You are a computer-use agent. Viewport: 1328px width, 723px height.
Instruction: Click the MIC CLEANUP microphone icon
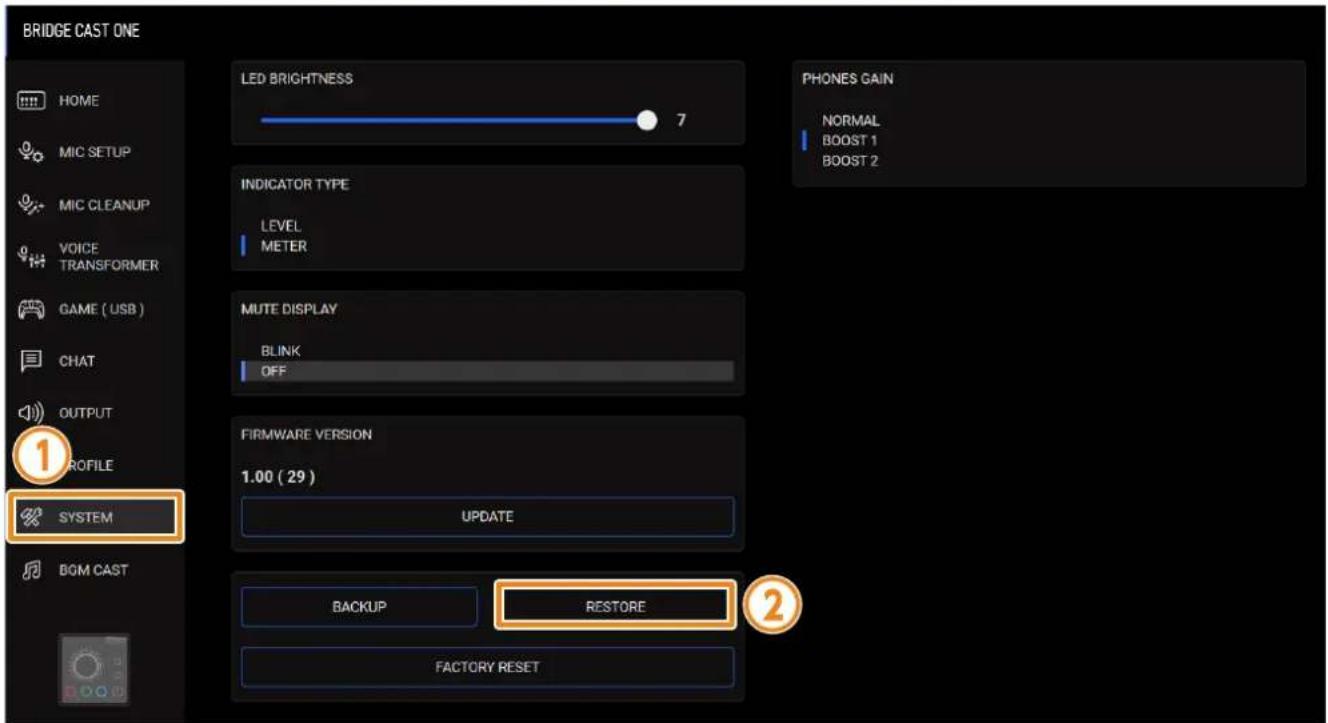30,205
